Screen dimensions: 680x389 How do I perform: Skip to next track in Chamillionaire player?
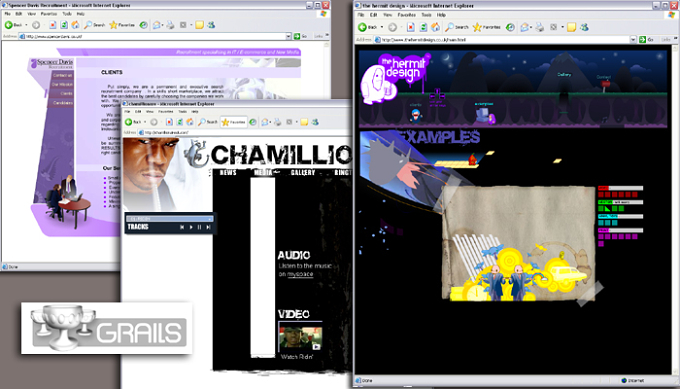coord(208,227)
